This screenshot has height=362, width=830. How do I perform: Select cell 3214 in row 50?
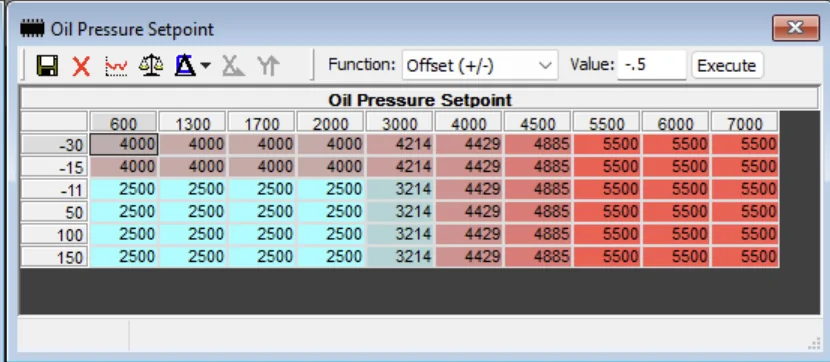click(400, 212)
